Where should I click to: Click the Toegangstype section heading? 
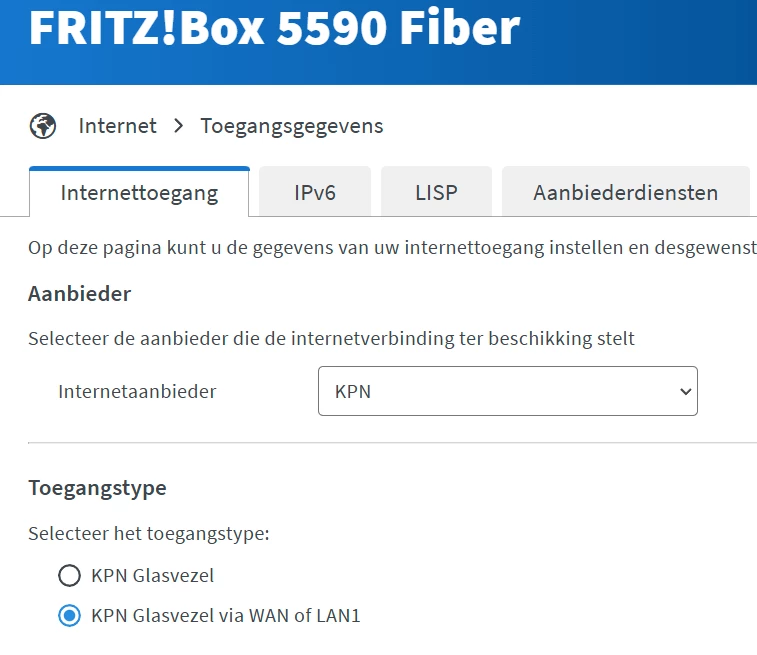[98, 488]
